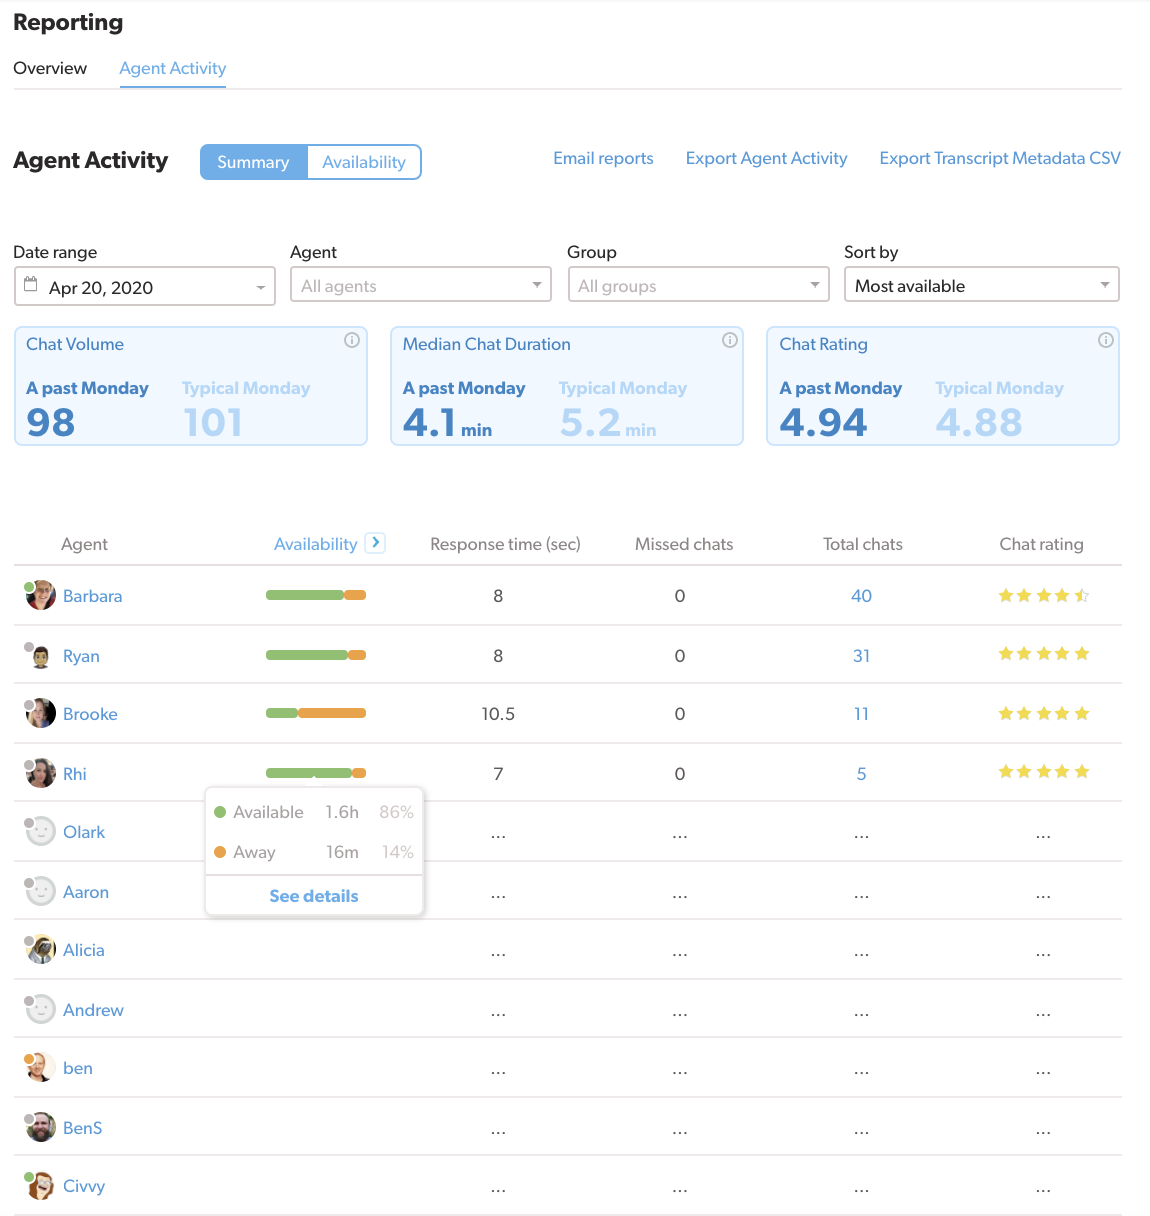Click Barbara's avatar icon
This screenshot has width=1150, height=1216.
click(41, 596)
